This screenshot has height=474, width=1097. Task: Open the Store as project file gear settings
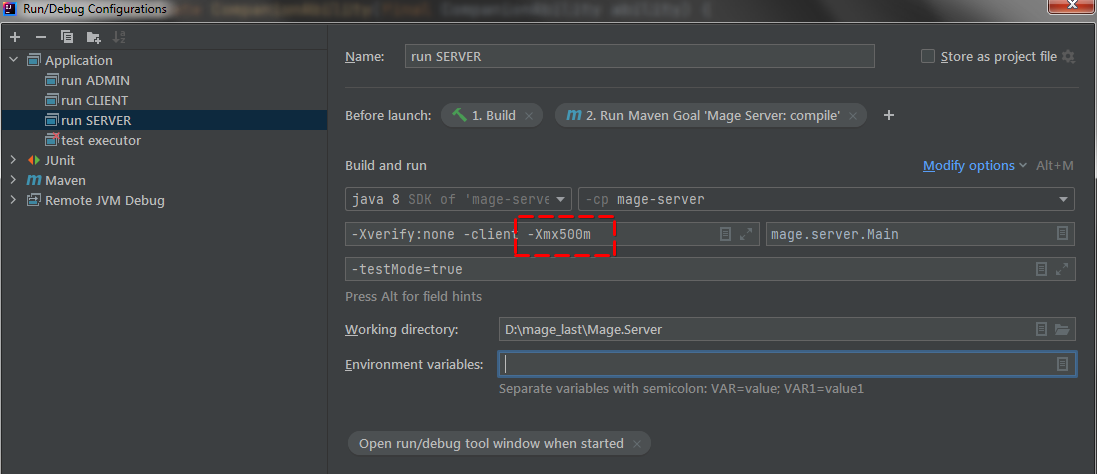coord(1068,57)
